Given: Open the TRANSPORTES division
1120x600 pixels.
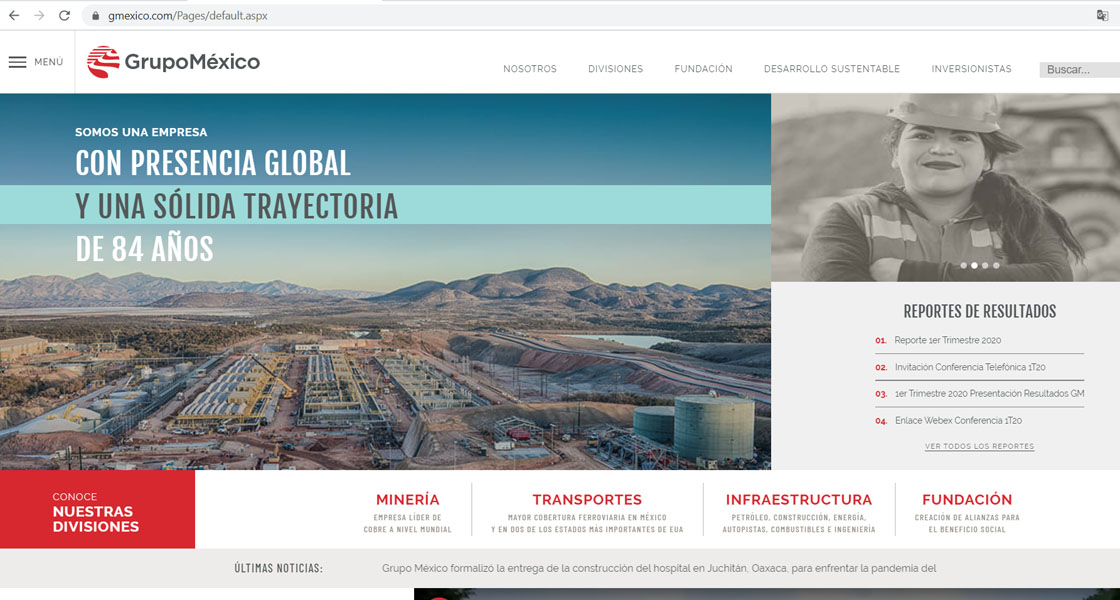Looking at the screenshot, I should coord(587,500).
